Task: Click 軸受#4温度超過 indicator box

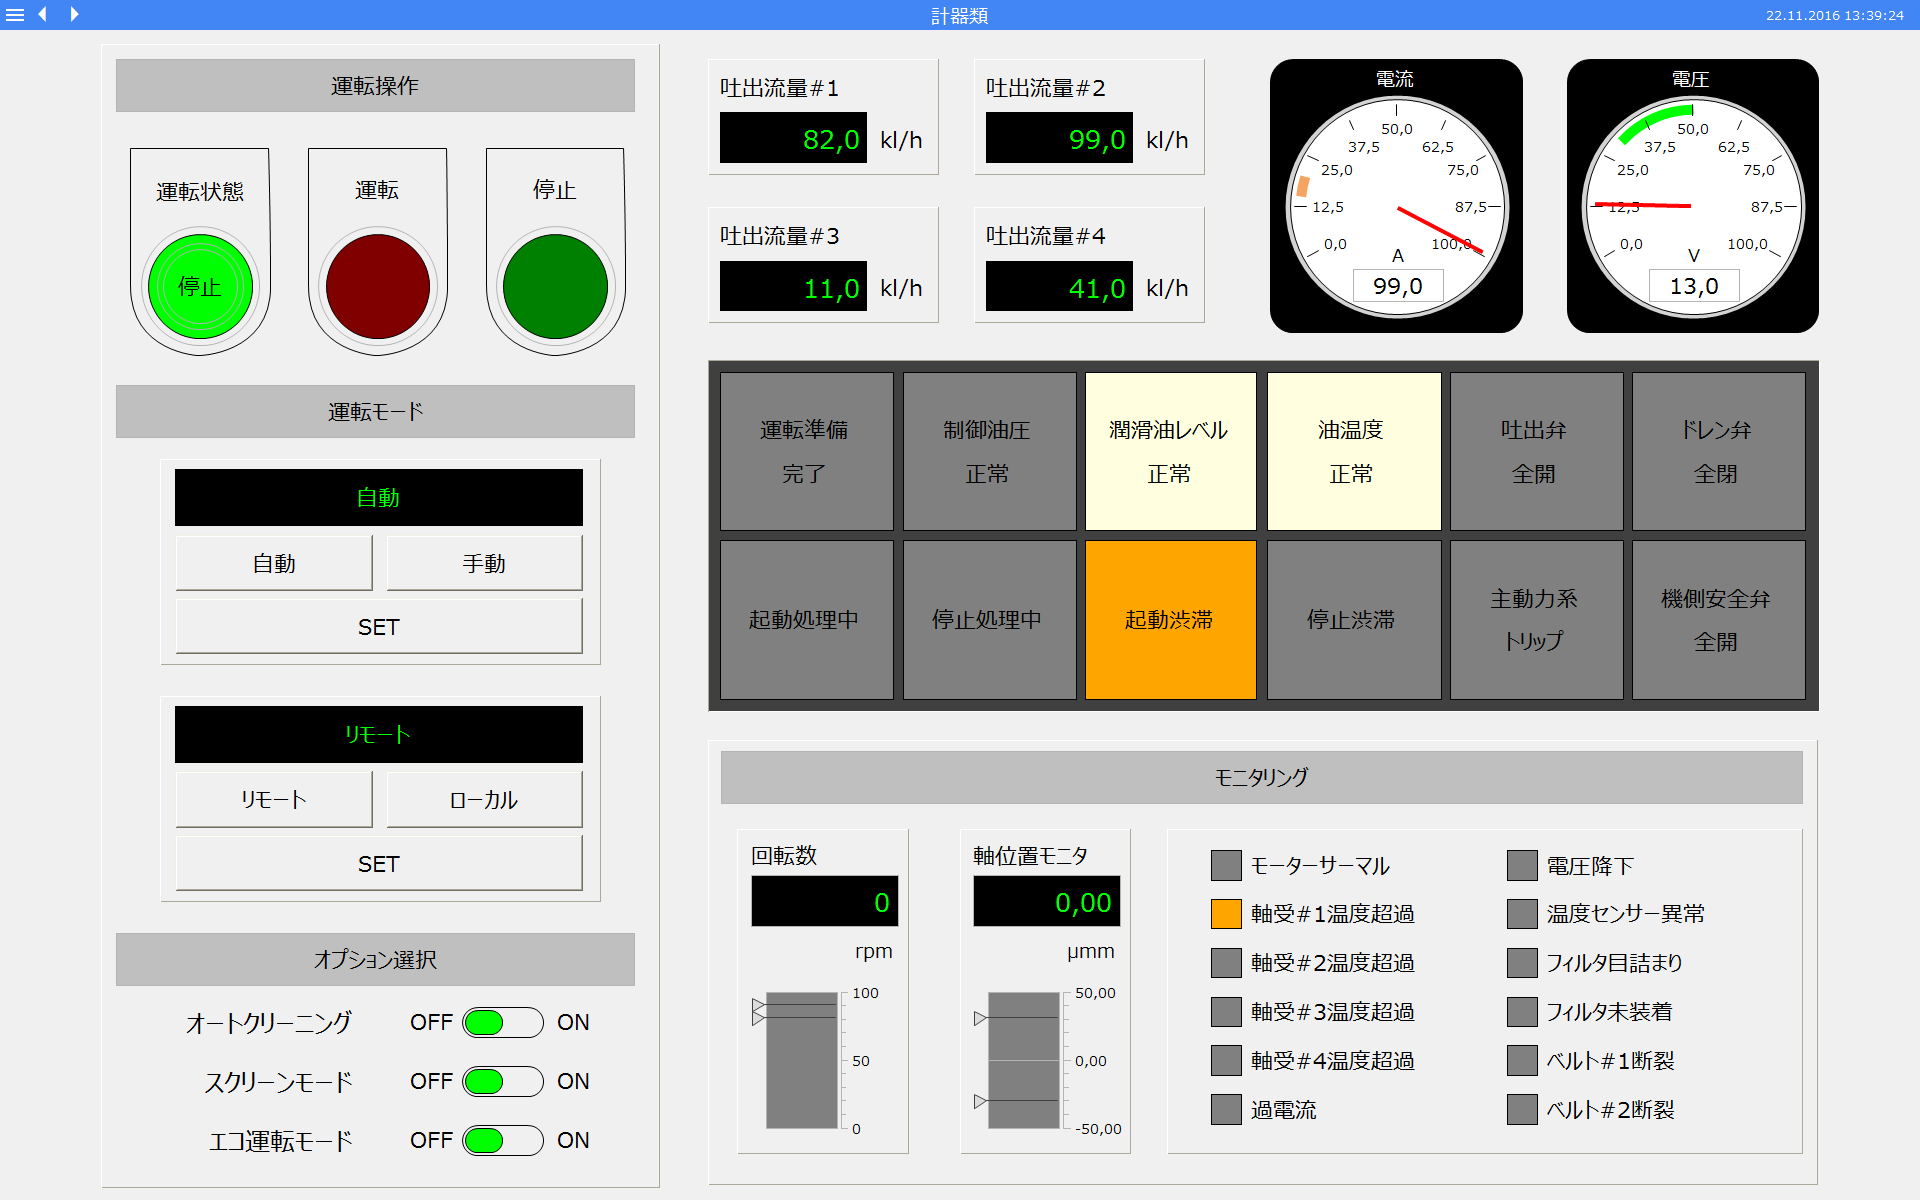Action: point(1226,1061)
